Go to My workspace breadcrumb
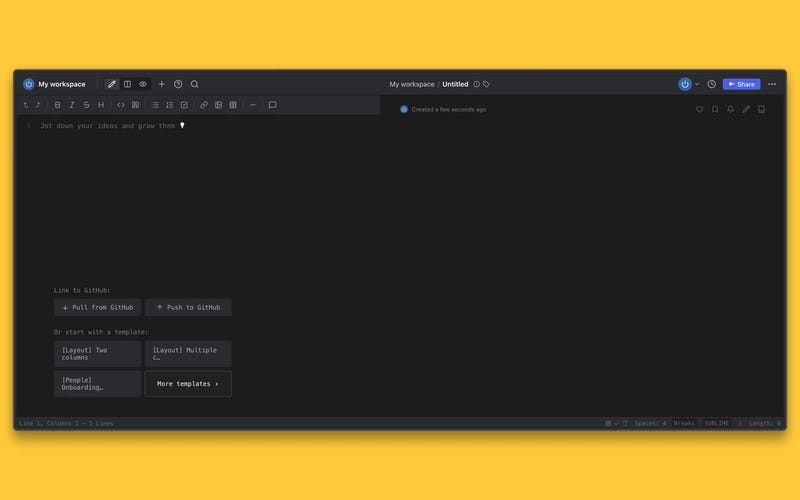The width and height of the screenshot is (800, 500). pos(412,84)
